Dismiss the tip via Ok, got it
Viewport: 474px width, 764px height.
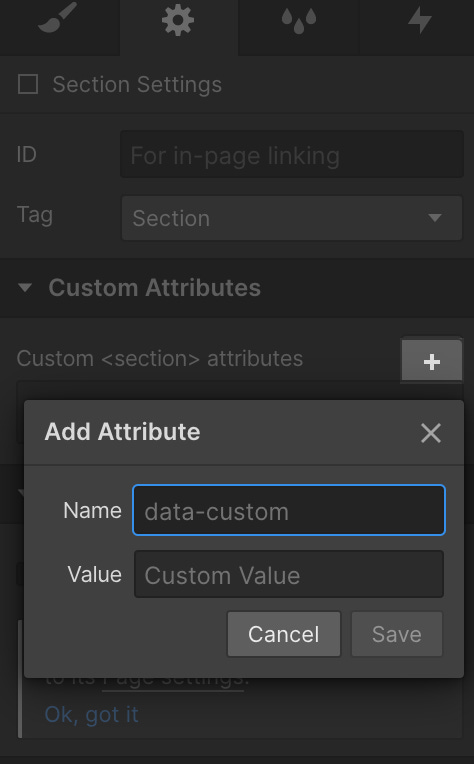(x=92, y=714)
